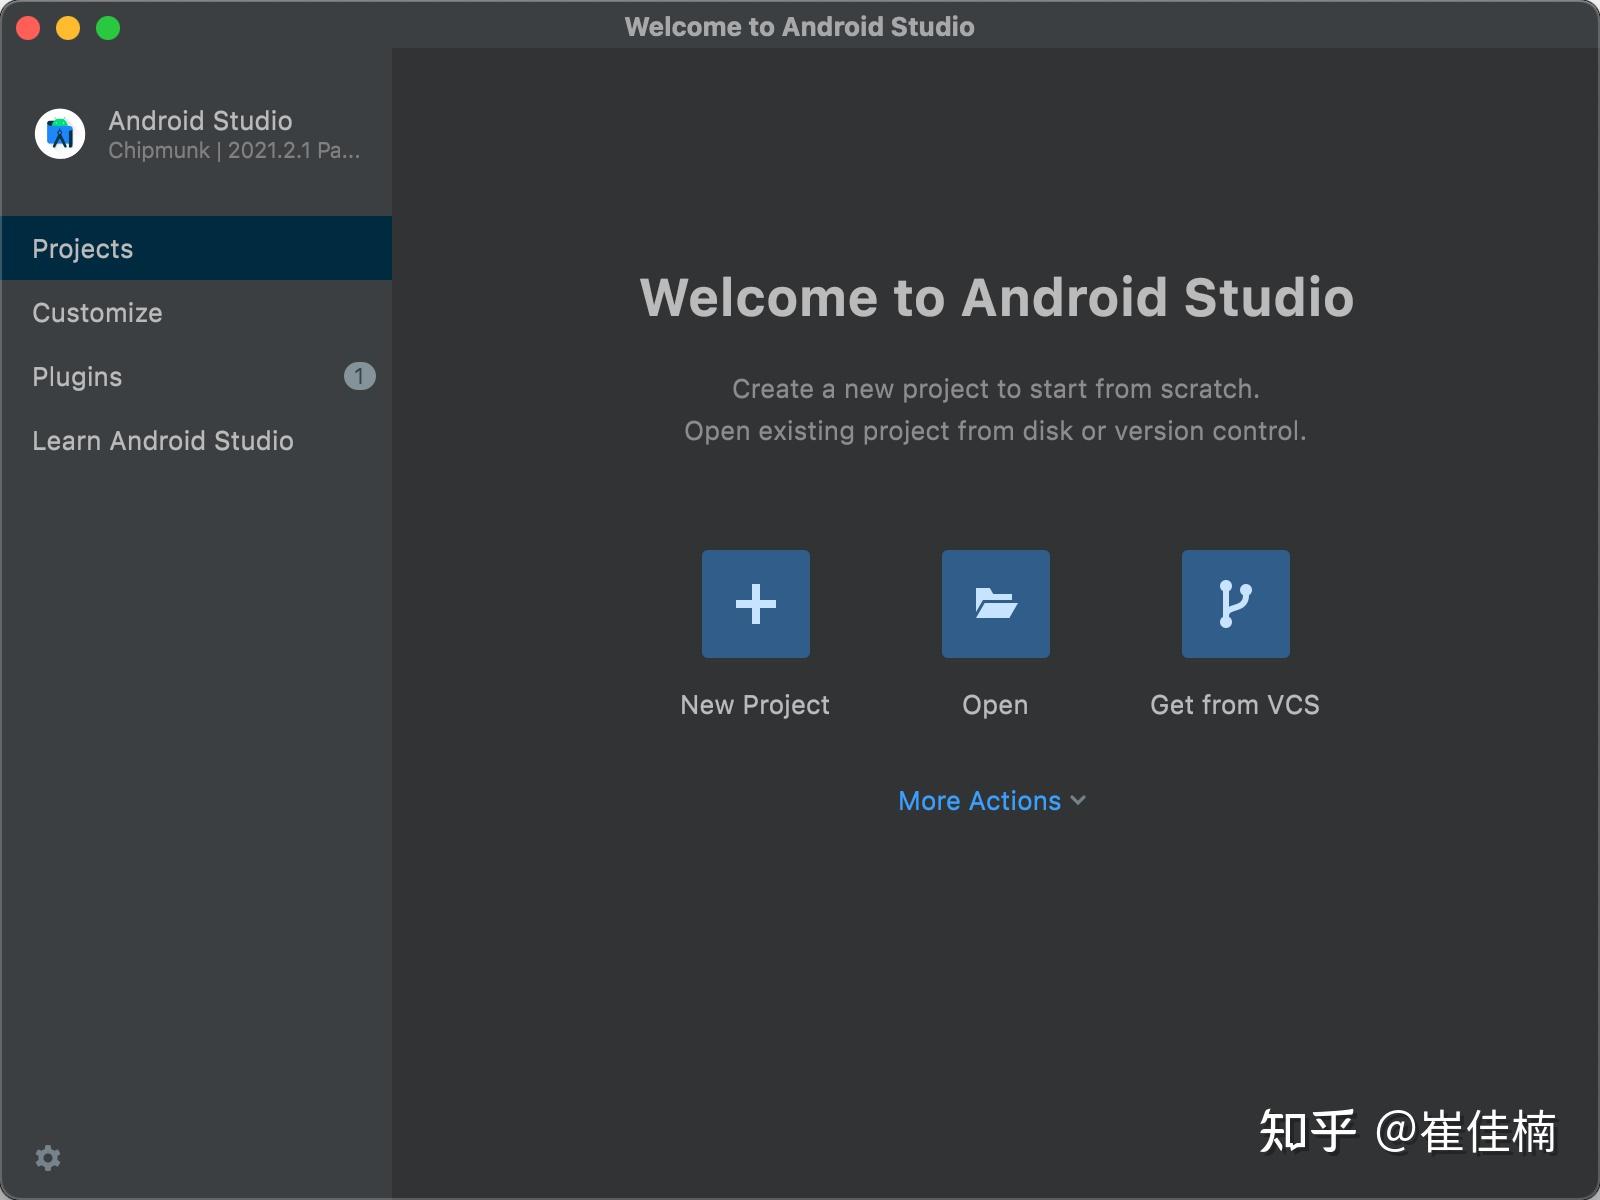Click the Open text label
The height and width of the screenshot is (1200, 1600).
pos(995,706)
